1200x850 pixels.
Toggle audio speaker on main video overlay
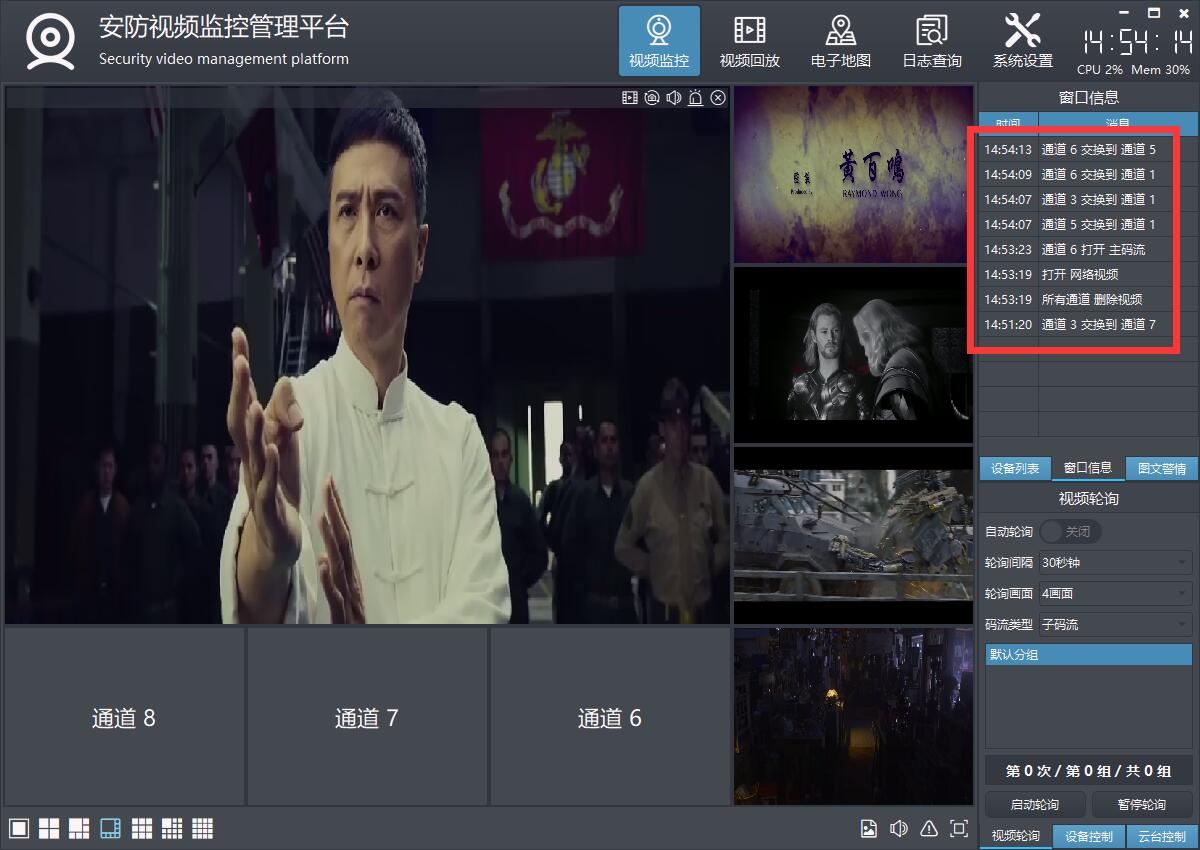coord(674,98)
